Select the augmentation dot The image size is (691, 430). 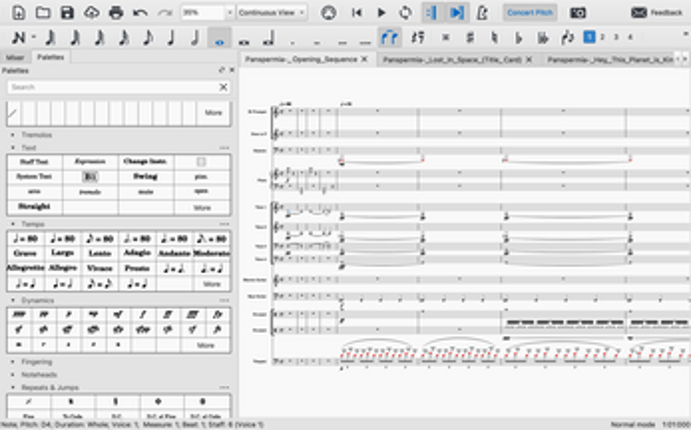click(x=293, y=42)
